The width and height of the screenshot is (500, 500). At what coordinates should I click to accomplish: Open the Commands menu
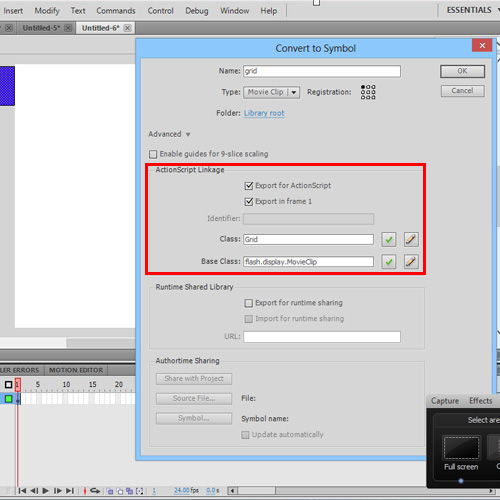(x=116, y=11)
